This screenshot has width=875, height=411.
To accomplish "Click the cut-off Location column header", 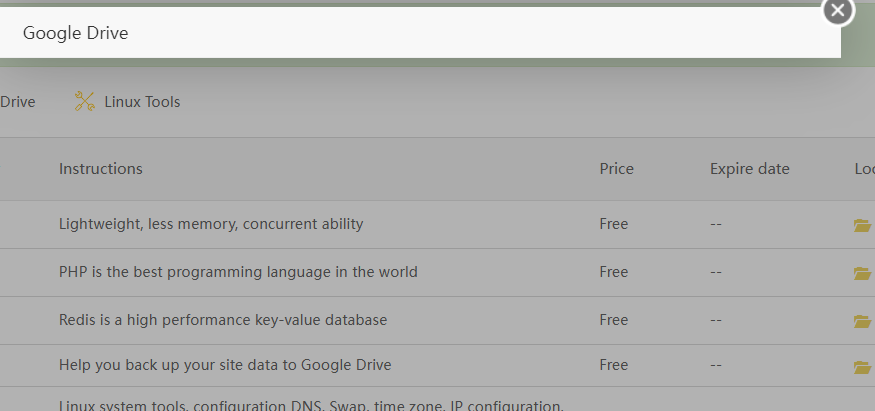I will 864,168.
